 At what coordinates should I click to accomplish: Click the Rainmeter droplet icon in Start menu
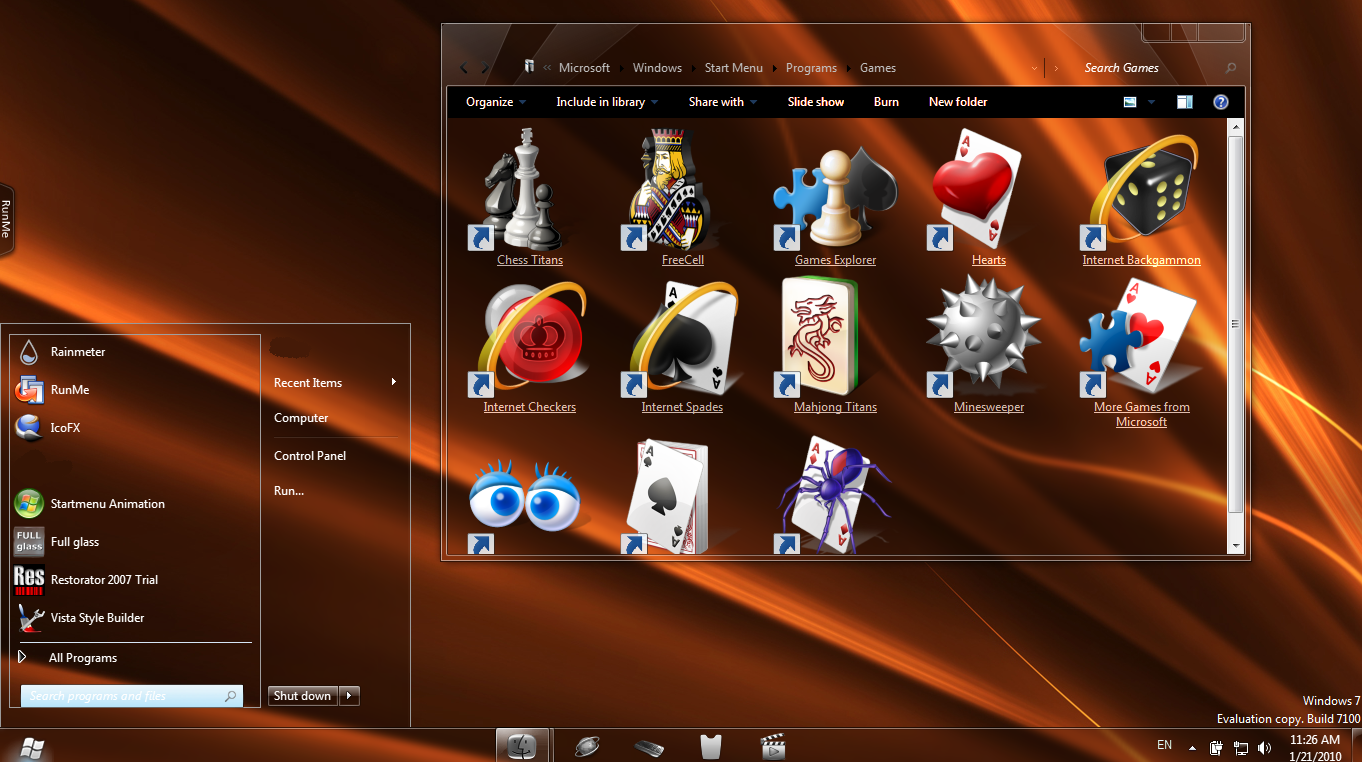[x=29, y=352]
